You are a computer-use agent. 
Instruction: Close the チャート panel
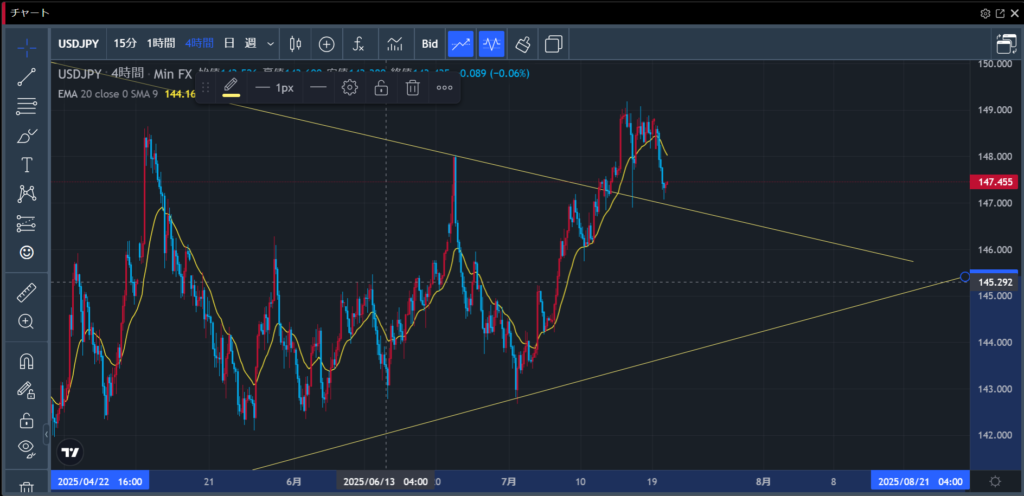(1014, 13)
